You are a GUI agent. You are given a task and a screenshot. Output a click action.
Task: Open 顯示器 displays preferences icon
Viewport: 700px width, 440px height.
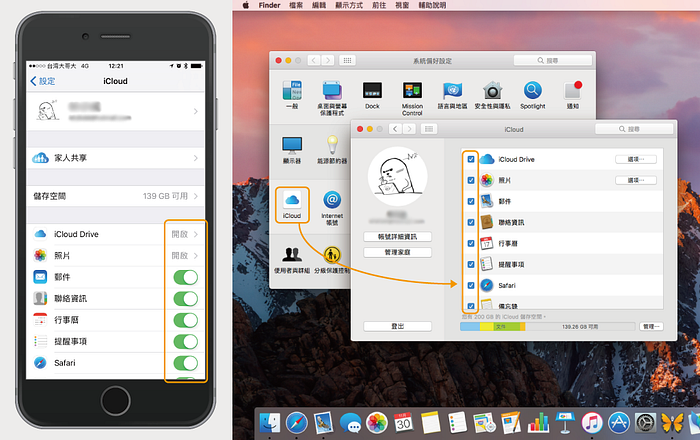(292, 145)
